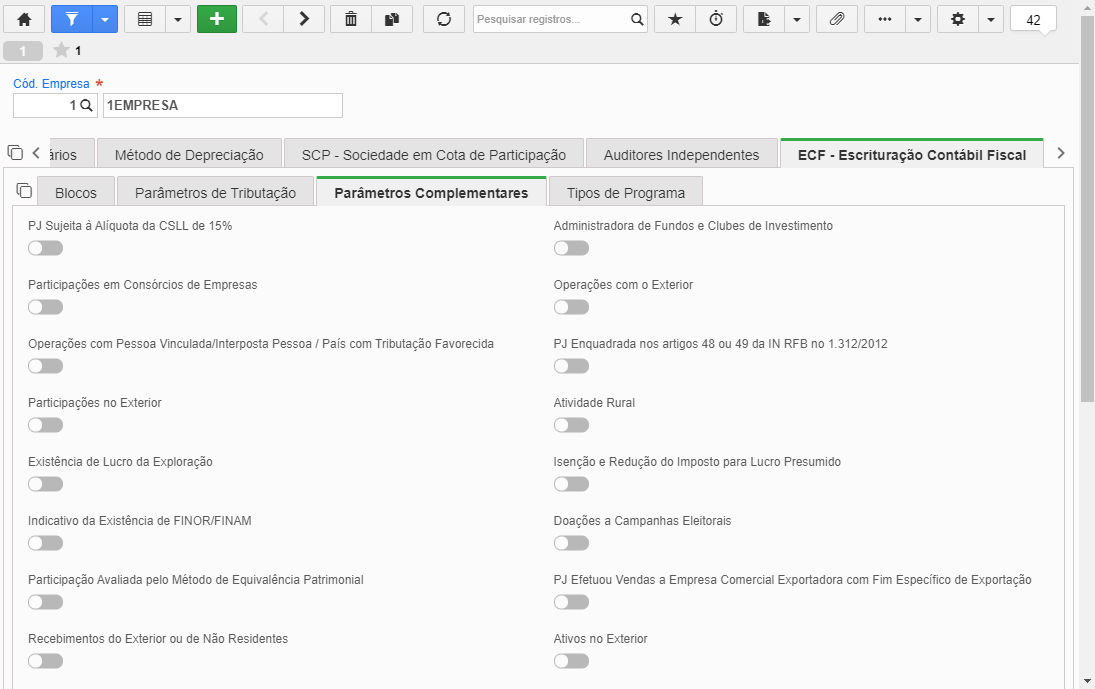
Task: Open more actions ellipsis button
Action: click(x=885, y=19)
